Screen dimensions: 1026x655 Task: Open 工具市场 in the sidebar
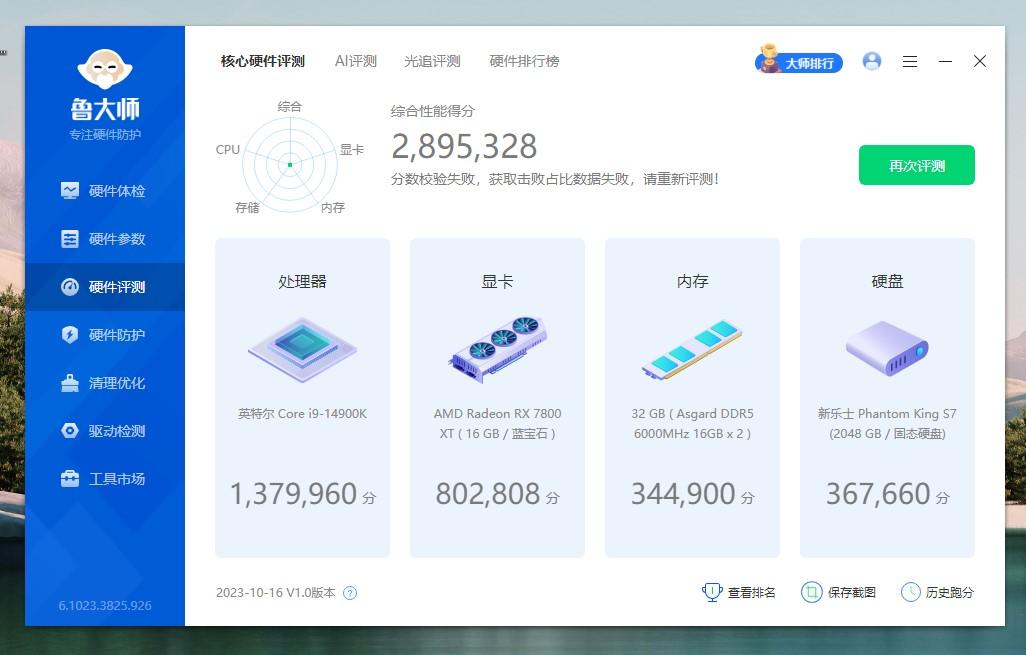pyautogui.click(x=105, y=479)
